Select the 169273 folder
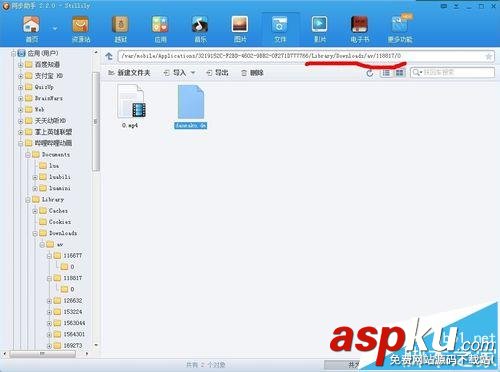The image size is (500, 372). pyautogui.click(x=68, y=345)
